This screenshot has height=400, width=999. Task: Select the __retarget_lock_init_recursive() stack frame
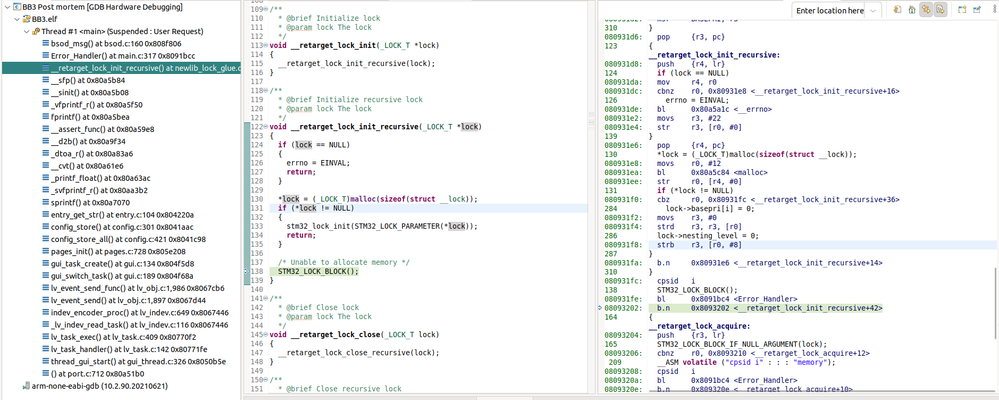point(121,68)
